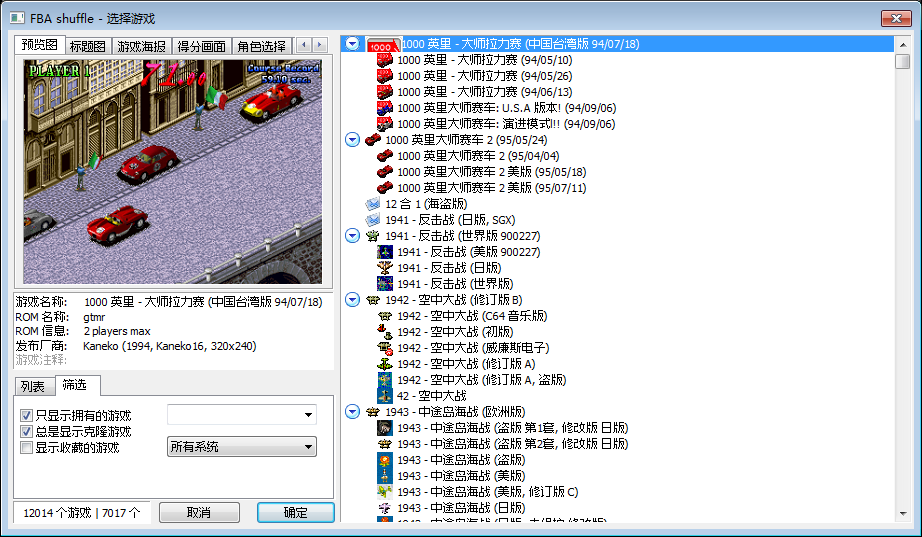Click the game list scroll down arrow

click(903, 513)
